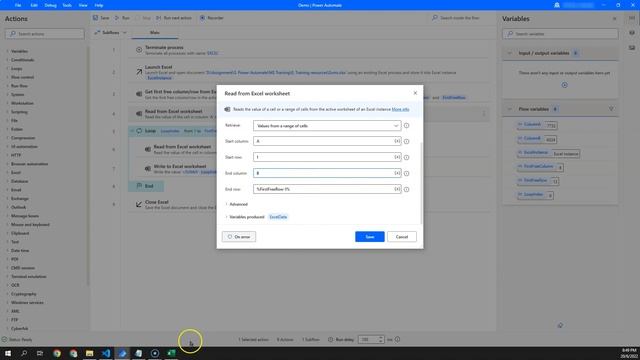Viewport: 640px width, 360px height.
Task: Open more options for action row 4
Action: [x=484, y=114]
